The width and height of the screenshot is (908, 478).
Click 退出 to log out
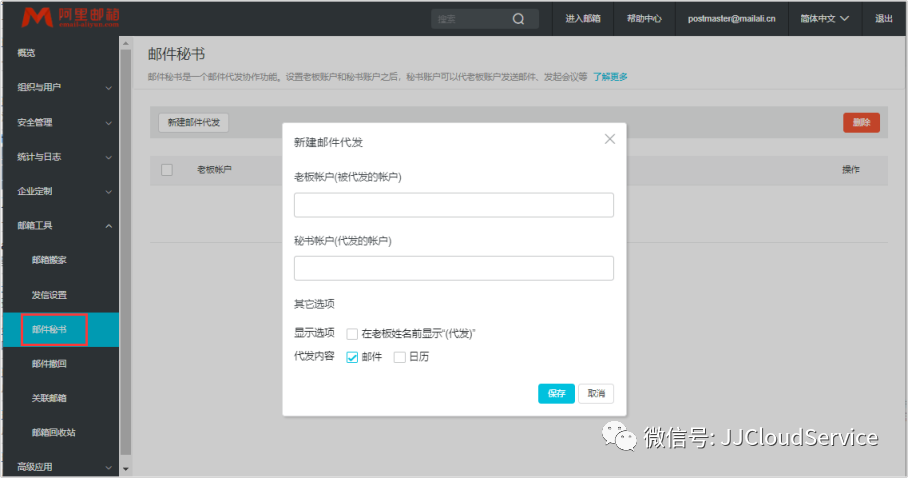pyautogui.click(x=884, y=19)
